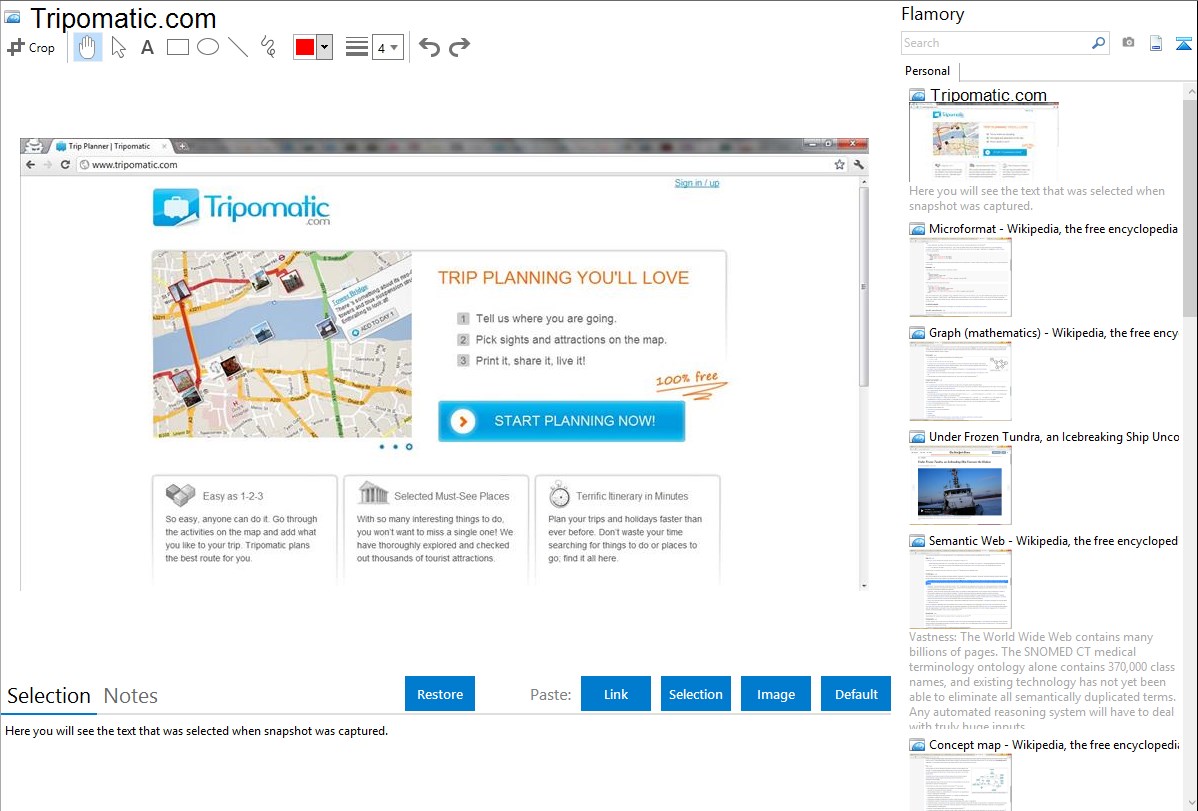This screenshot has height=811, width=1198.
Task: Activate the hand pan tool
Action: [x=88, y=47]
